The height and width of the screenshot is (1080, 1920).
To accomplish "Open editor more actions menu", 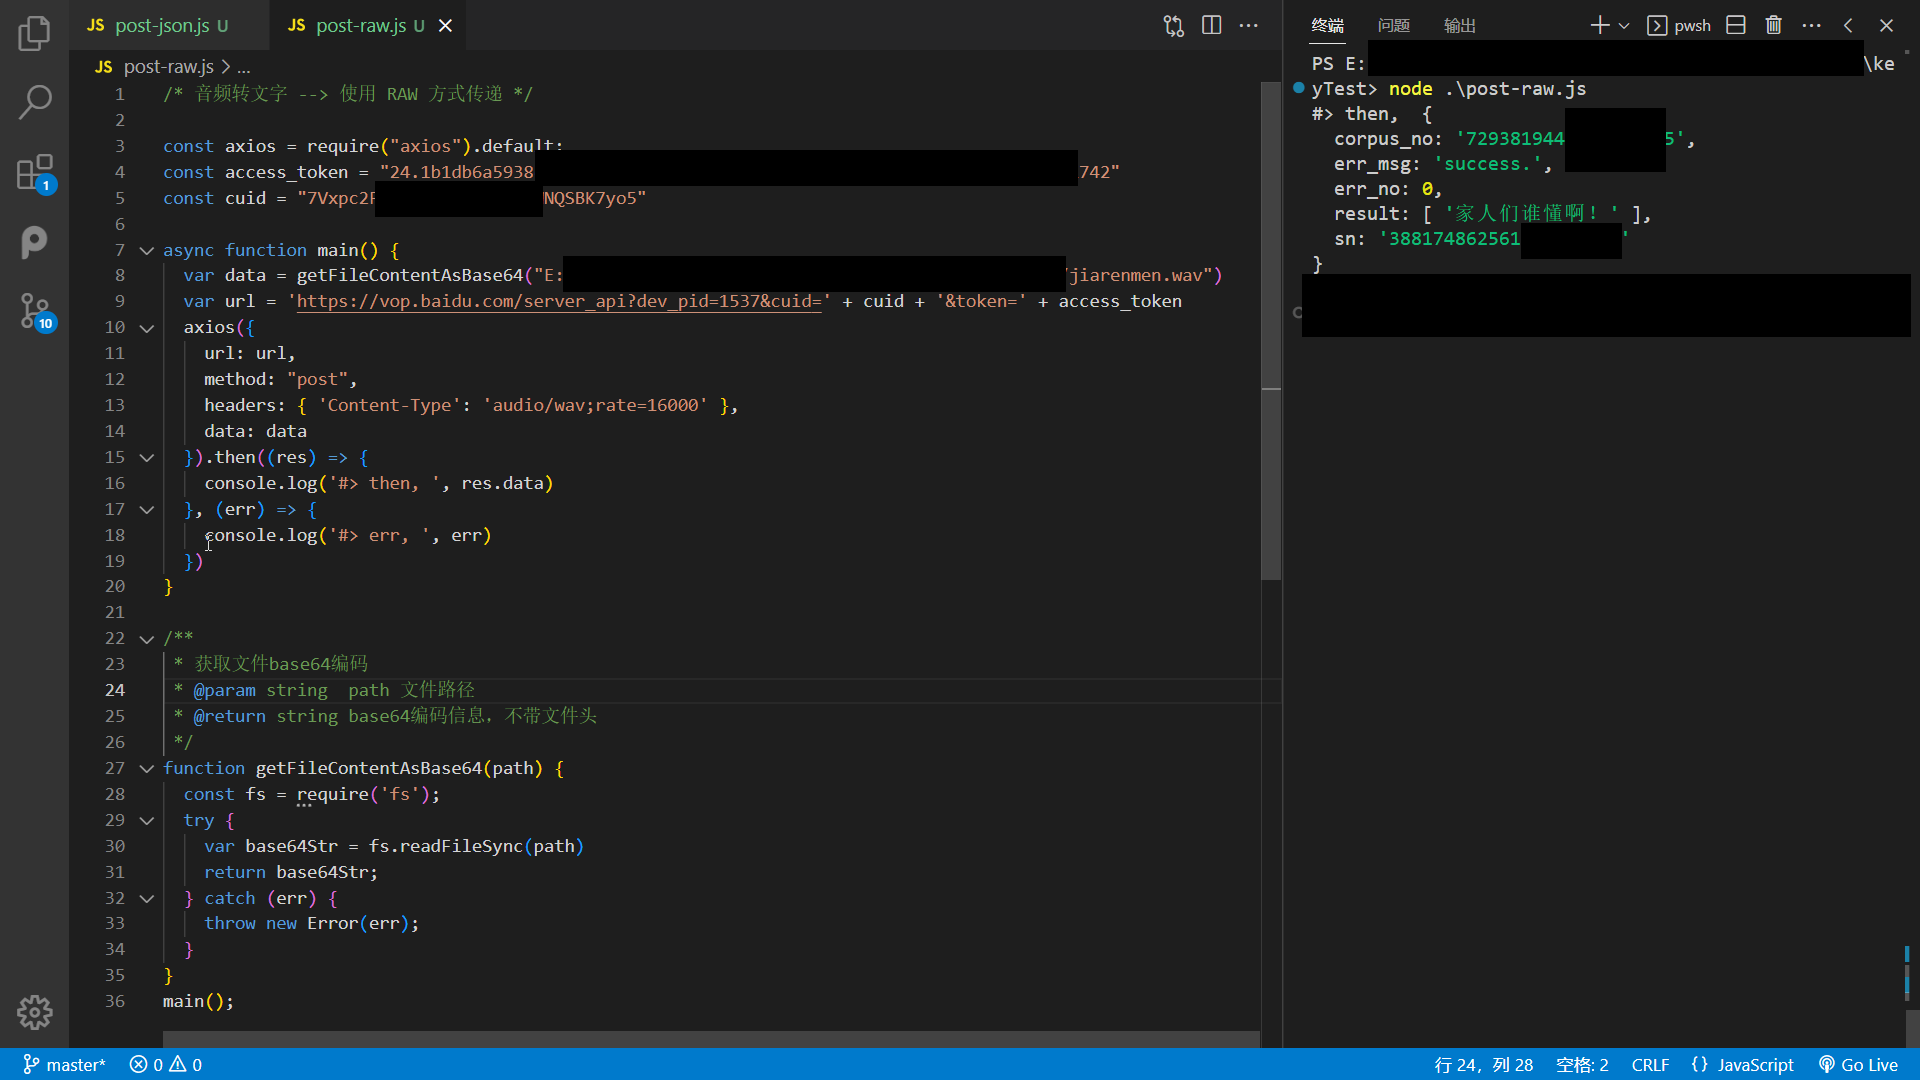I will pyautogui.click(x=1248, y=25).
